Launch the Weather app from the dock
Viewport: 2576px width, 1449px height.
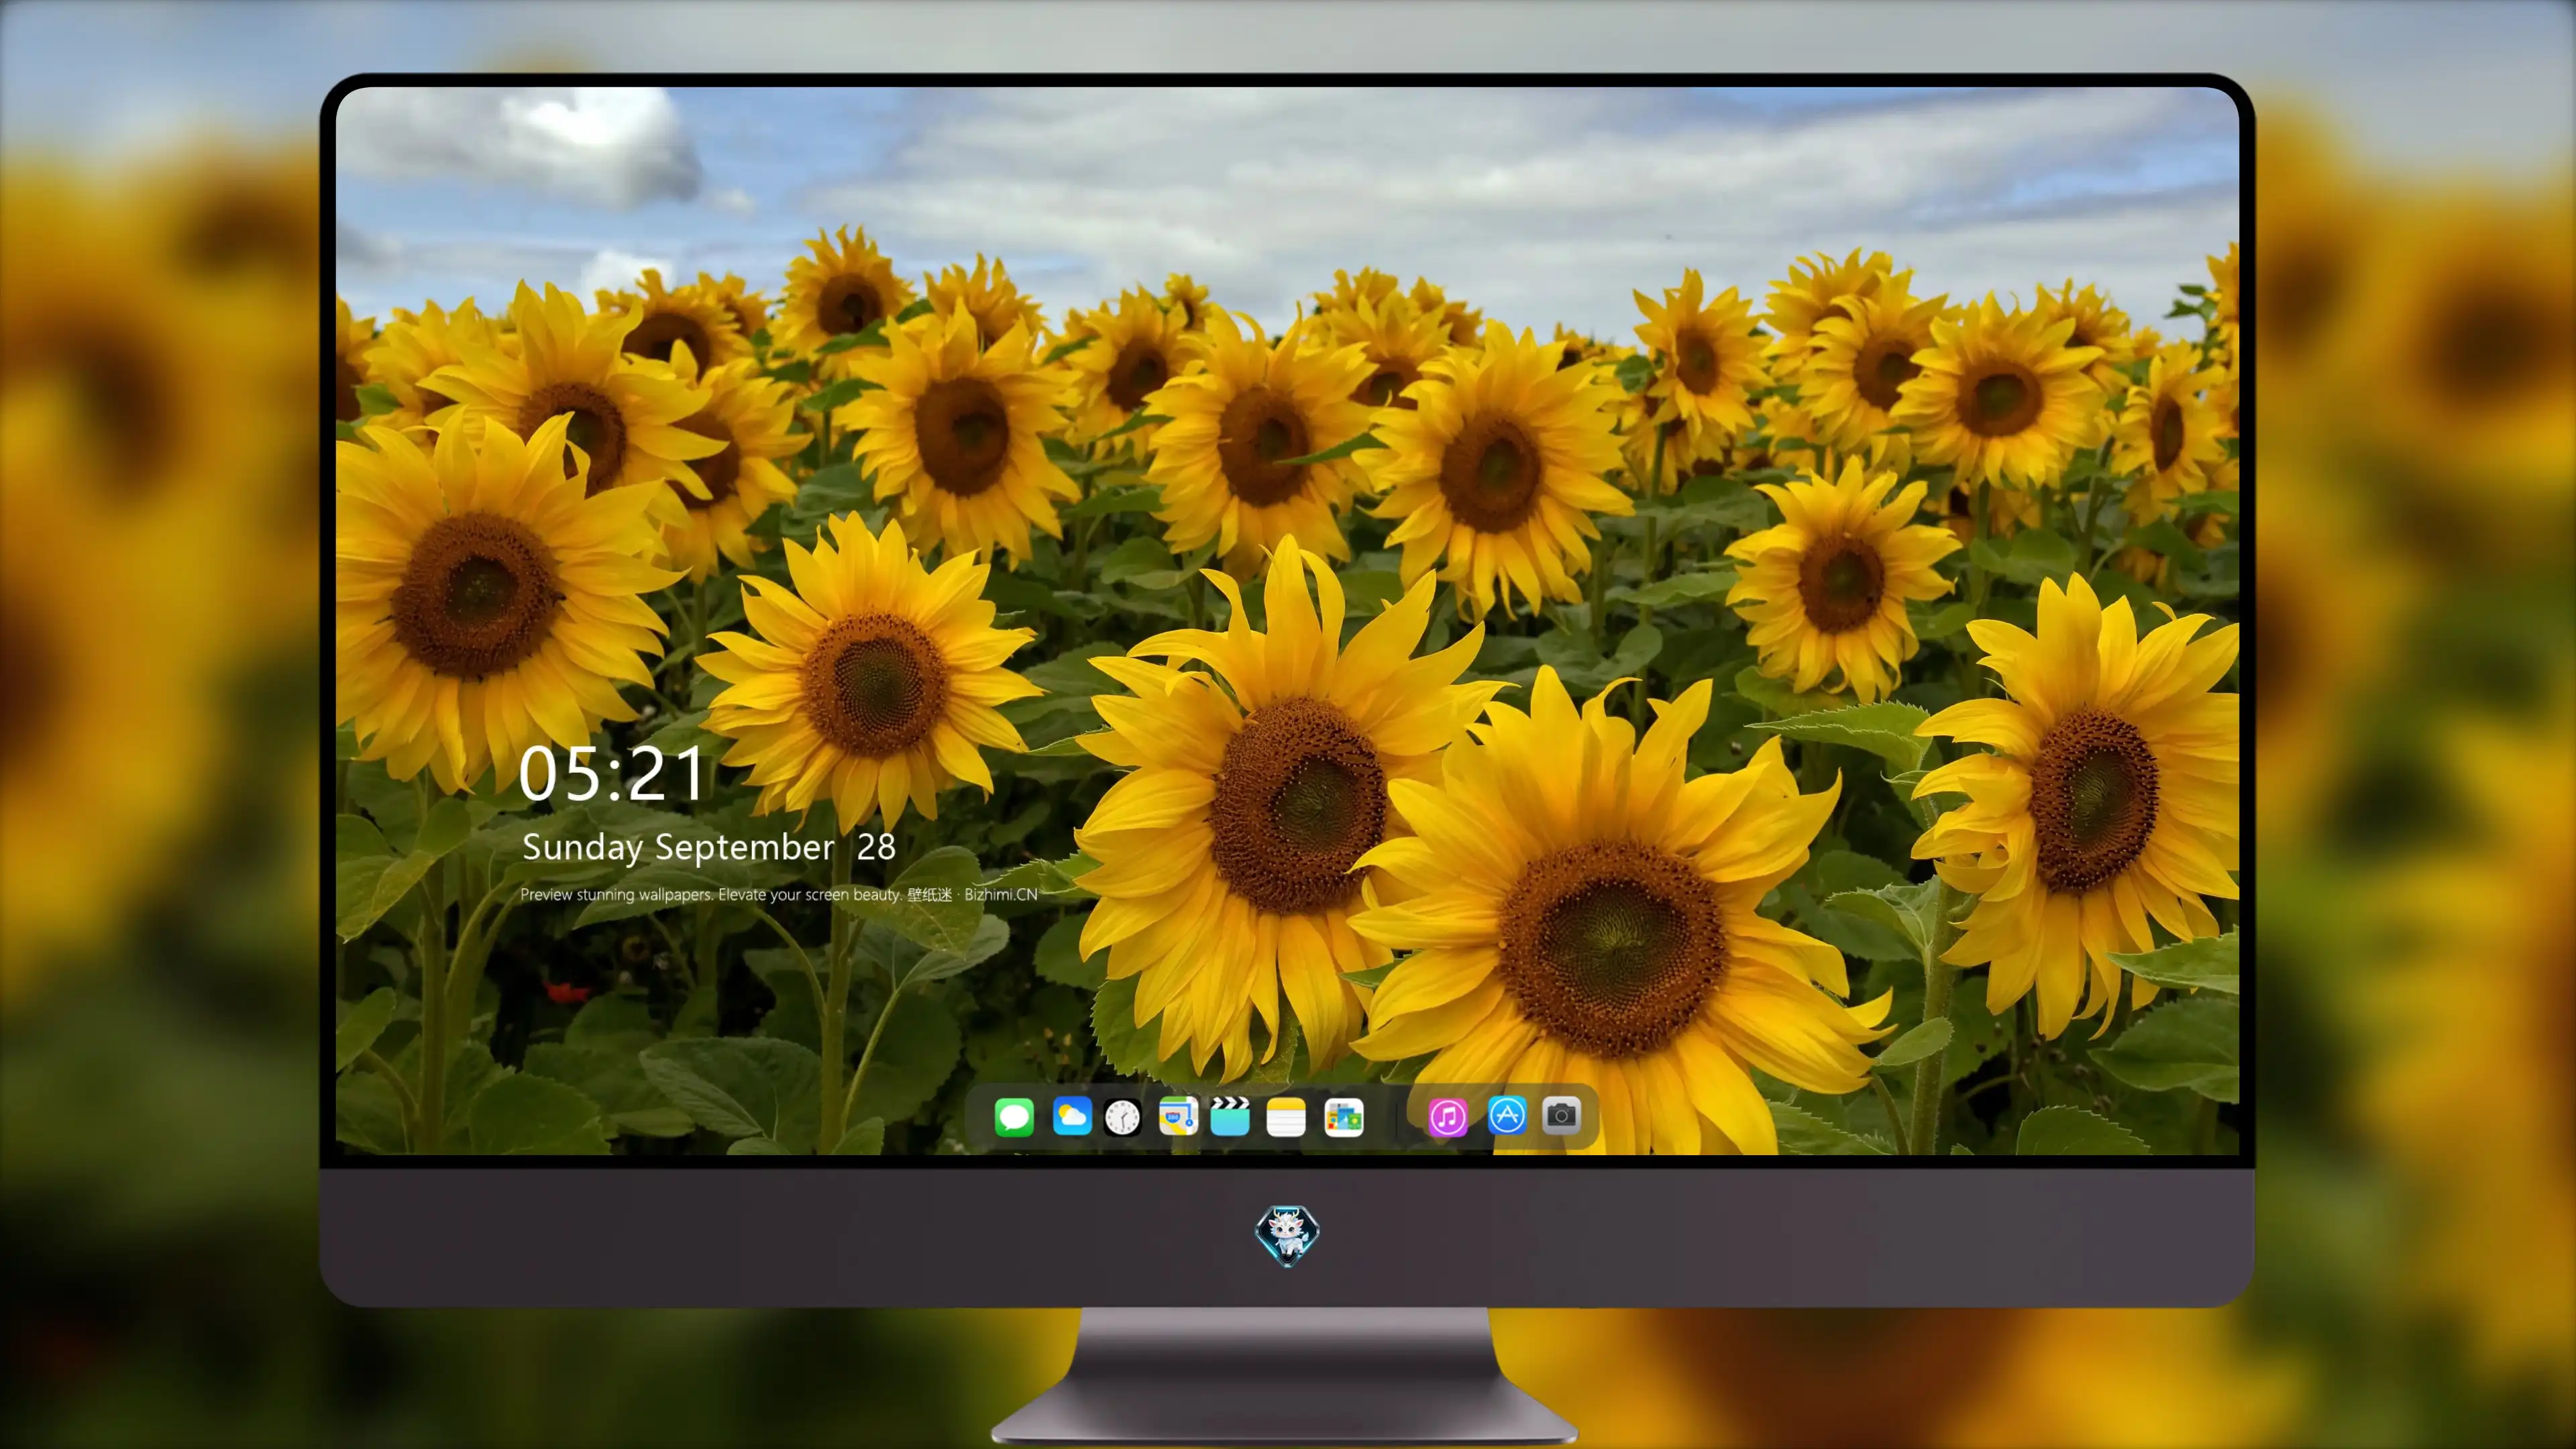coord(1072,1116)
